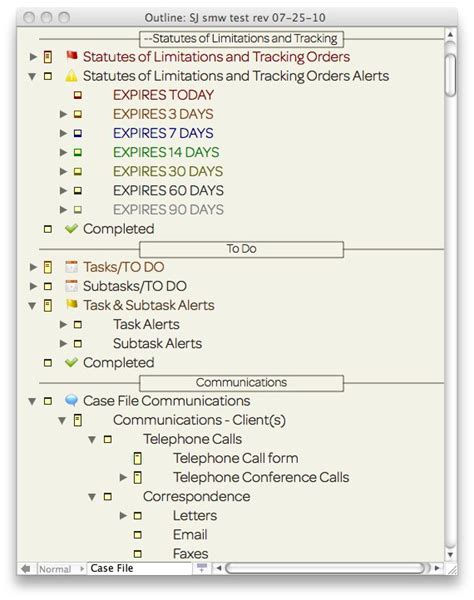Click the vertical scrollbar down arrow
This screenshot has width=474, height=600.
450,555
